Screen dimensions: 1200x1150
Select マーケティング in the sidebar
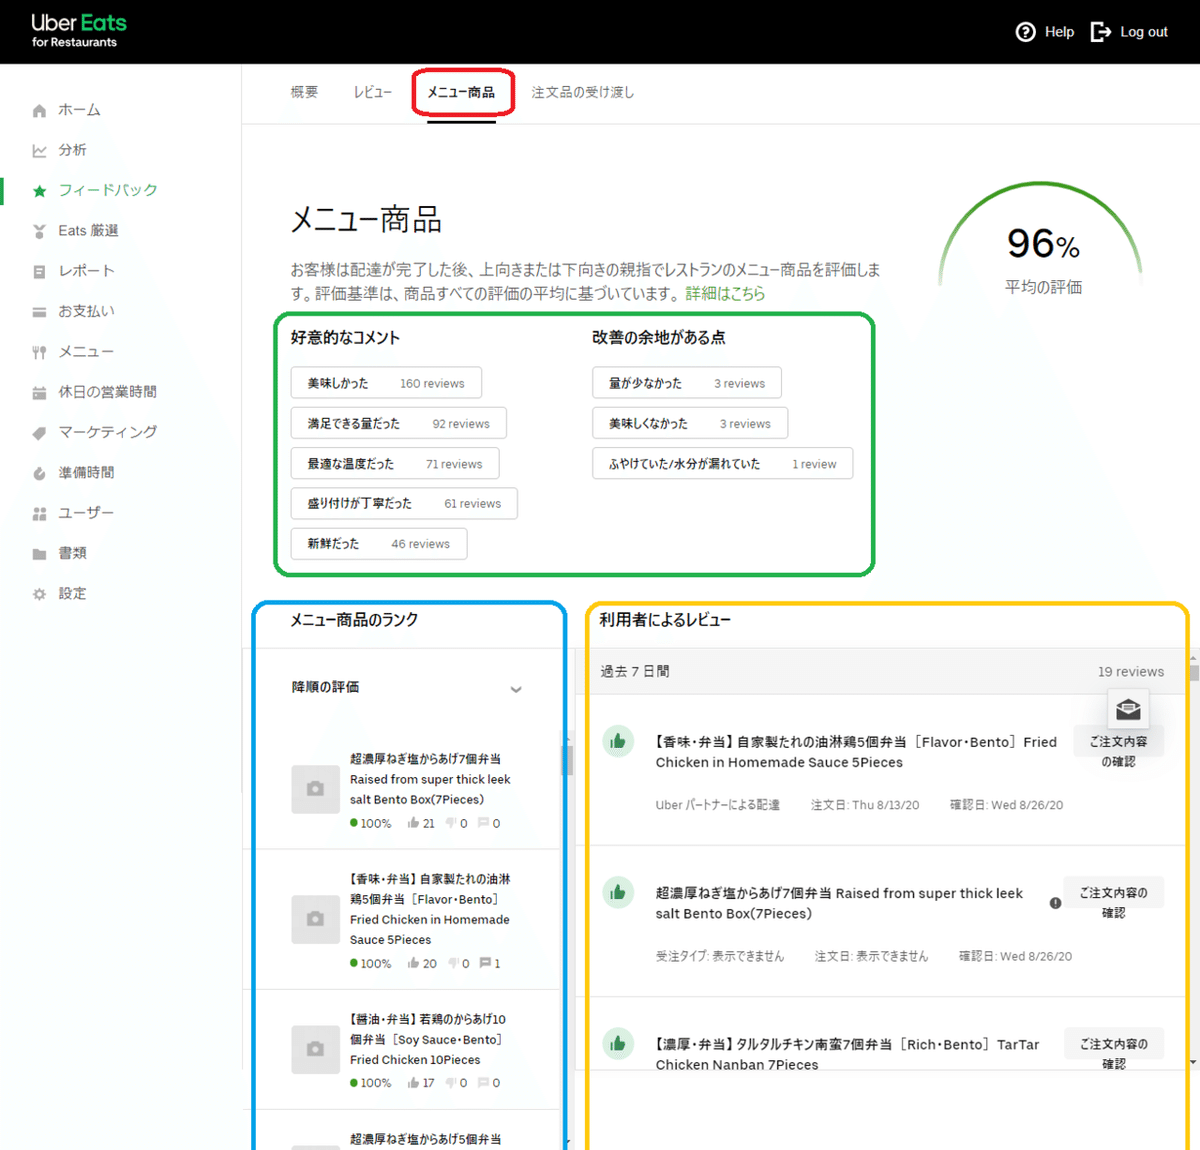pyautogui.click(x=108, y=432)
